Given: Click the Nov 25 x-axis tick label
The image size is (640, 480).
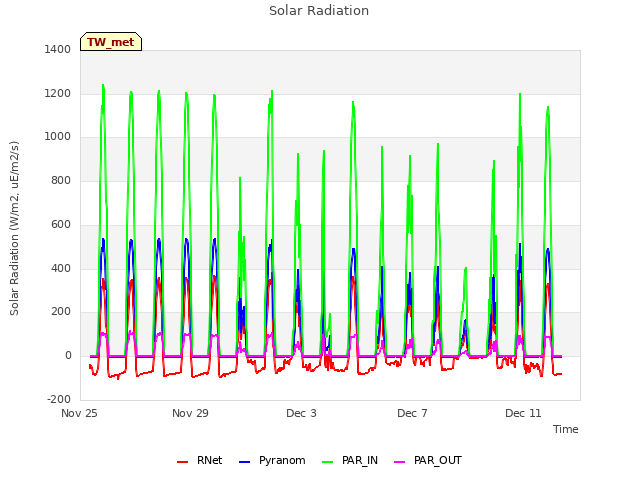Looking at the screenshot, I should tap(79, 413).
